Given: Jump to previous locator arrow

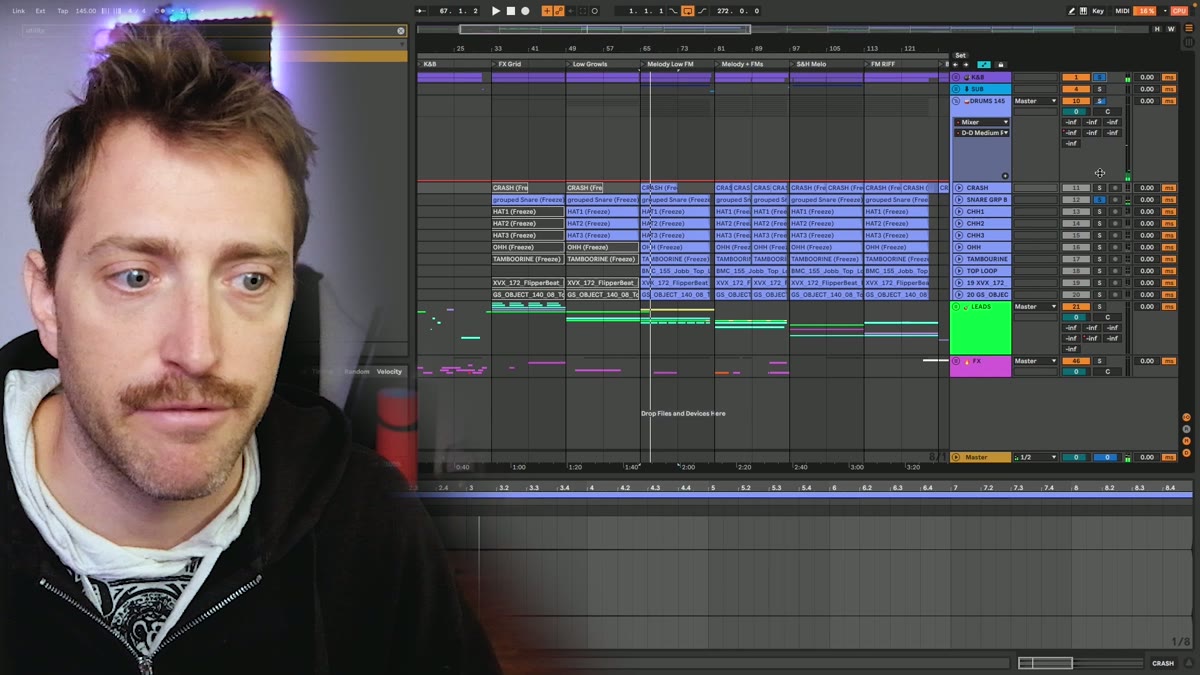Looking at the screenshot, I should pos(956,65).
